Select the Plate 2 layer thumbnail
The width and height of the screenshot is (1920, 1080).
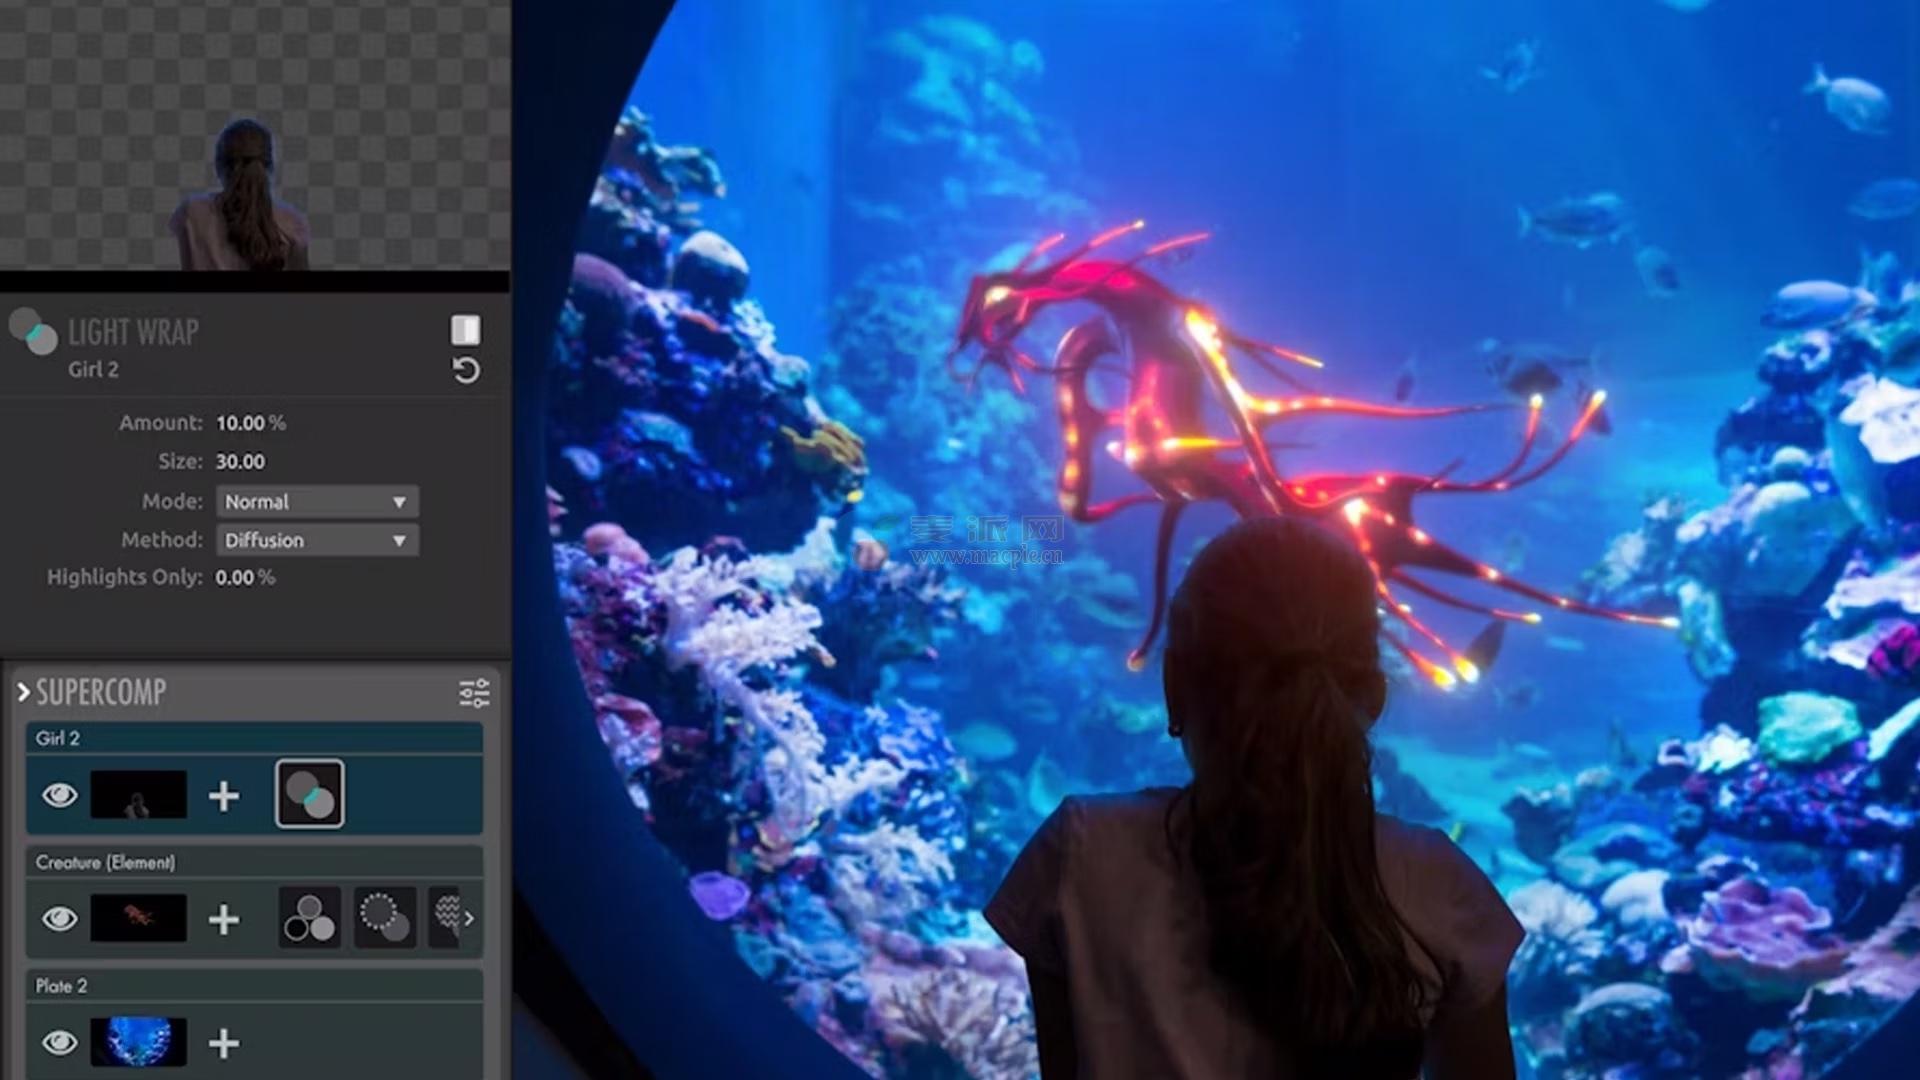139,1042
